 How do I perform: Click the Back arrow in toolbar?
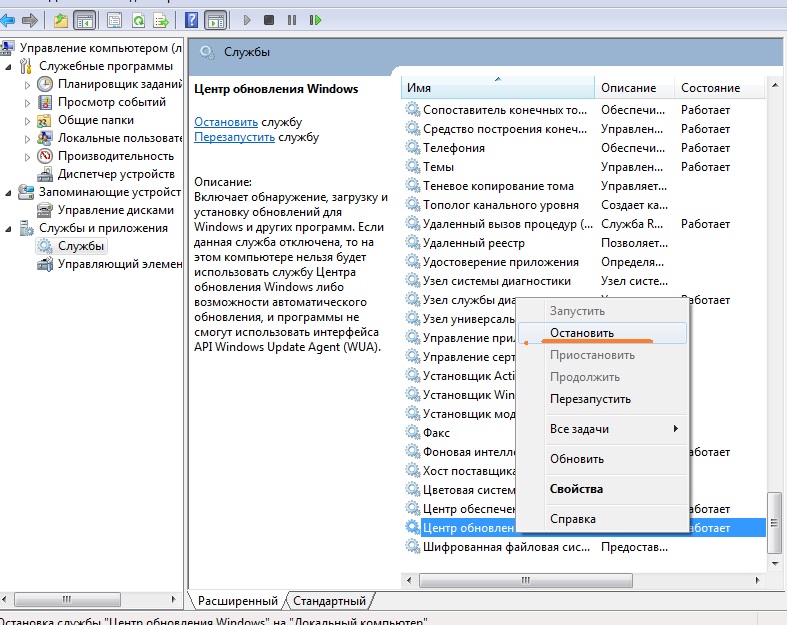7,21
